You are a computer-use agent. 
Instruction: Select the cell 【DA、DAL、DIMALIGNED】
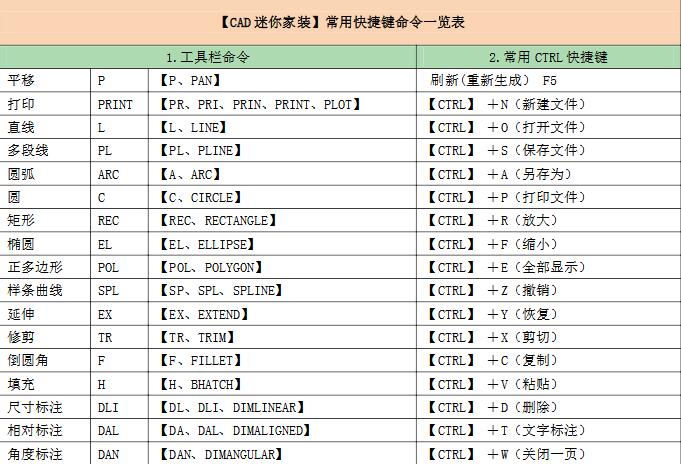pos(282,431)
